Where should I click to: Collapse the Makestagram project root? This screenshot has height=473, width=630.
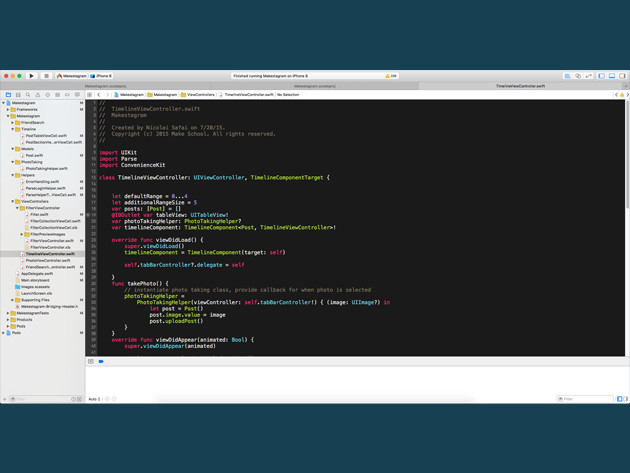click(4, 103)
